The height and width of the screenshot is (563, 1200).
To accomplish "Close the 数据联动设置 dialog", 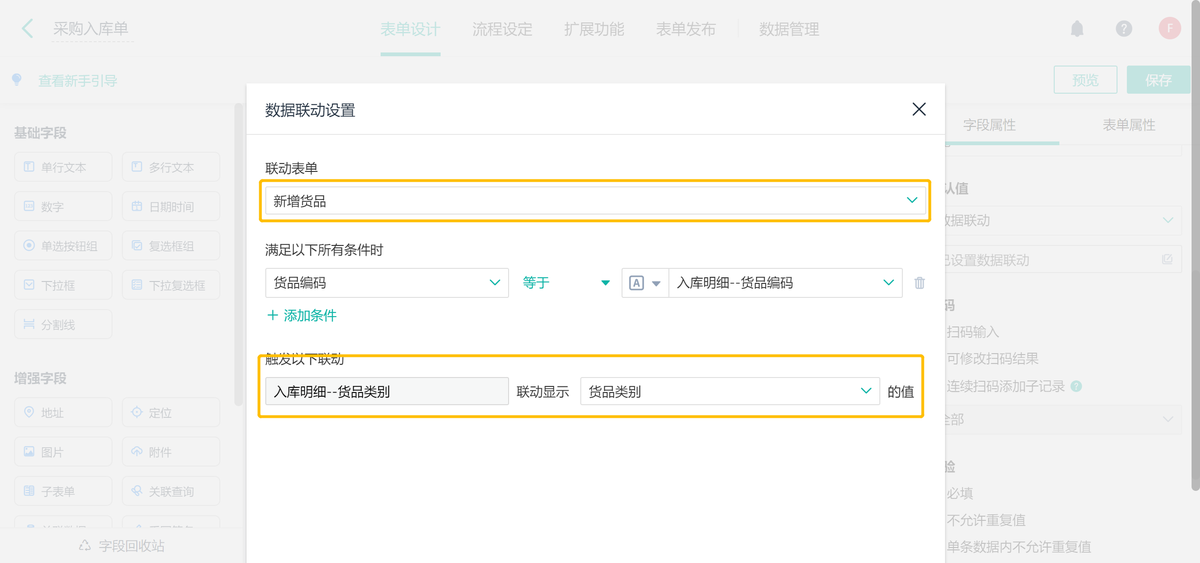I will pyautogui.click(x=919, y=110).
